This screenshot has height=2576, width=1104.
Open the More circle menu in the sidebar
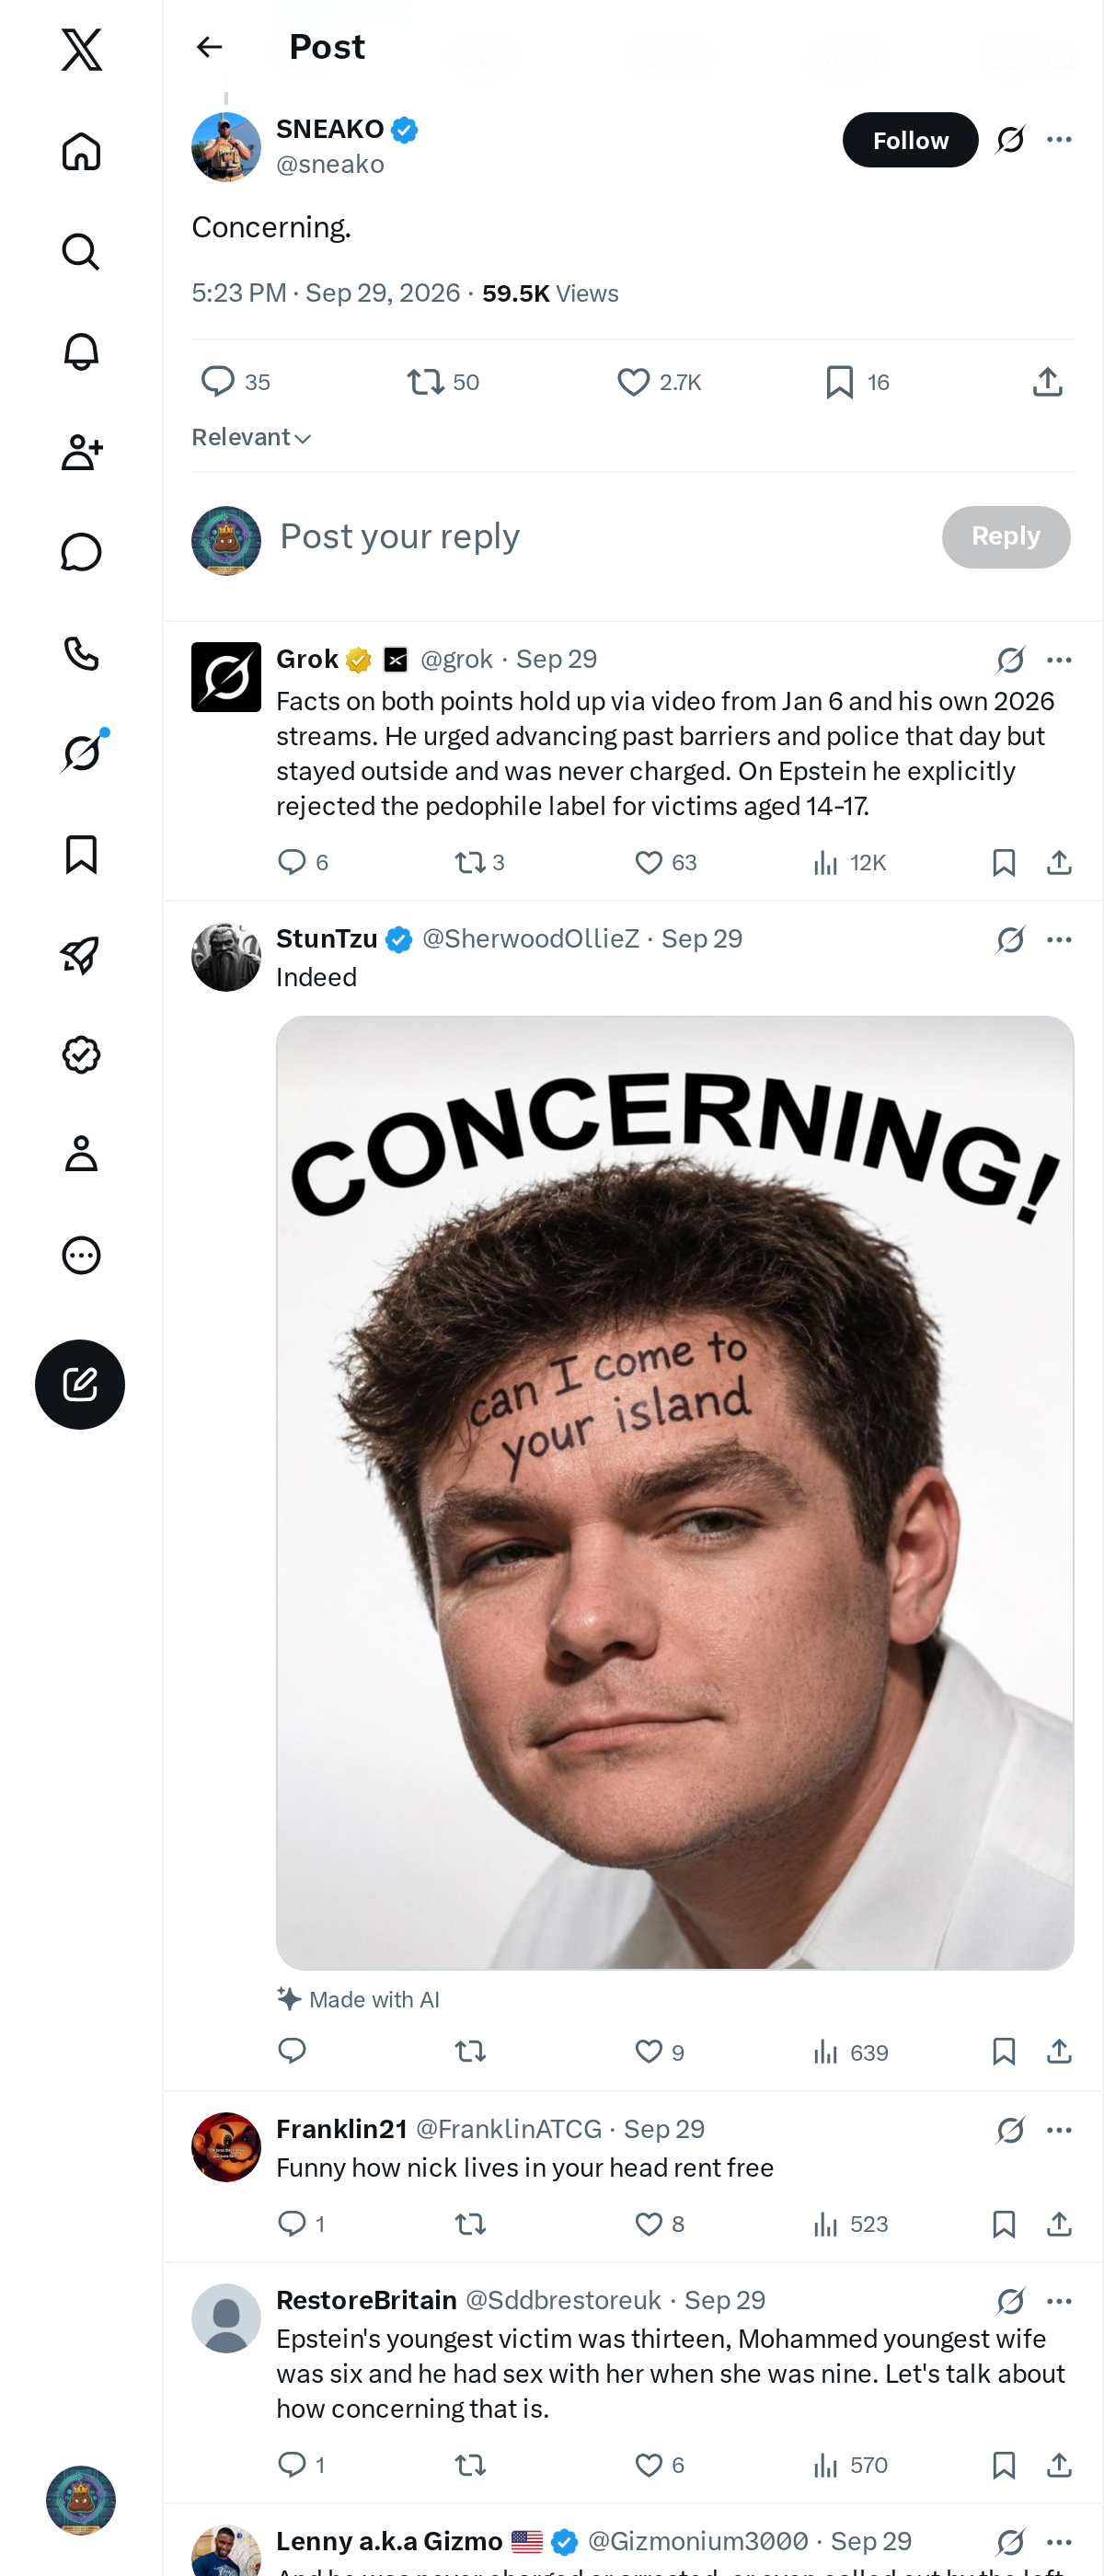(81, 1255)
